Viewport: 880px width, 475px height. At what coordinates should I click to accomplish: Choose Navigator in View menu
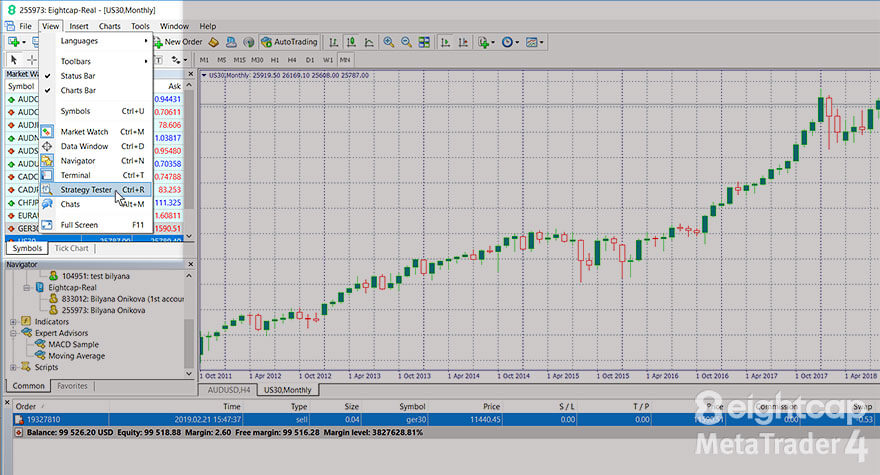(96, 161)
